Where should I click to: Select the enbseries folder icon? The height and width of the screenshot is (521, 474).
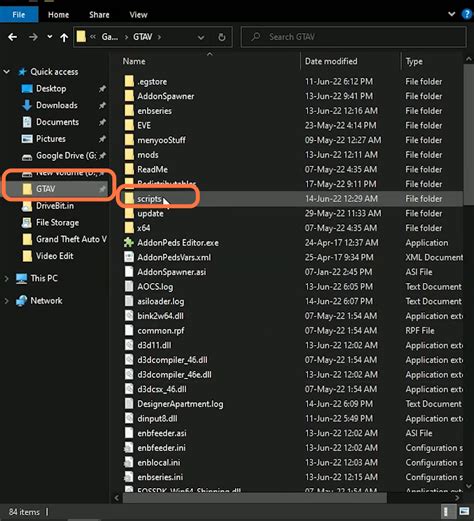coord(129,111)
